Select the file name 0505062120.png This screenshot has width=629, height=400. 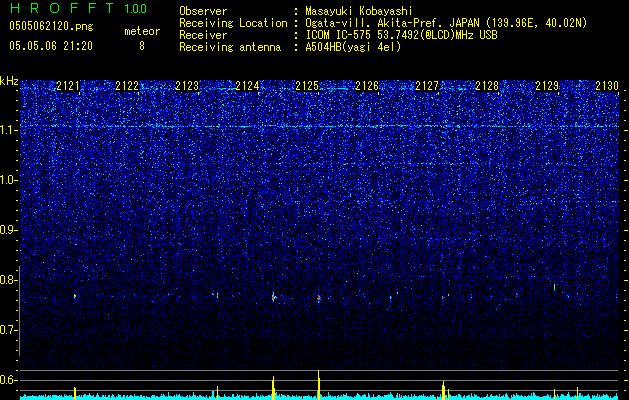pos(51,27)
